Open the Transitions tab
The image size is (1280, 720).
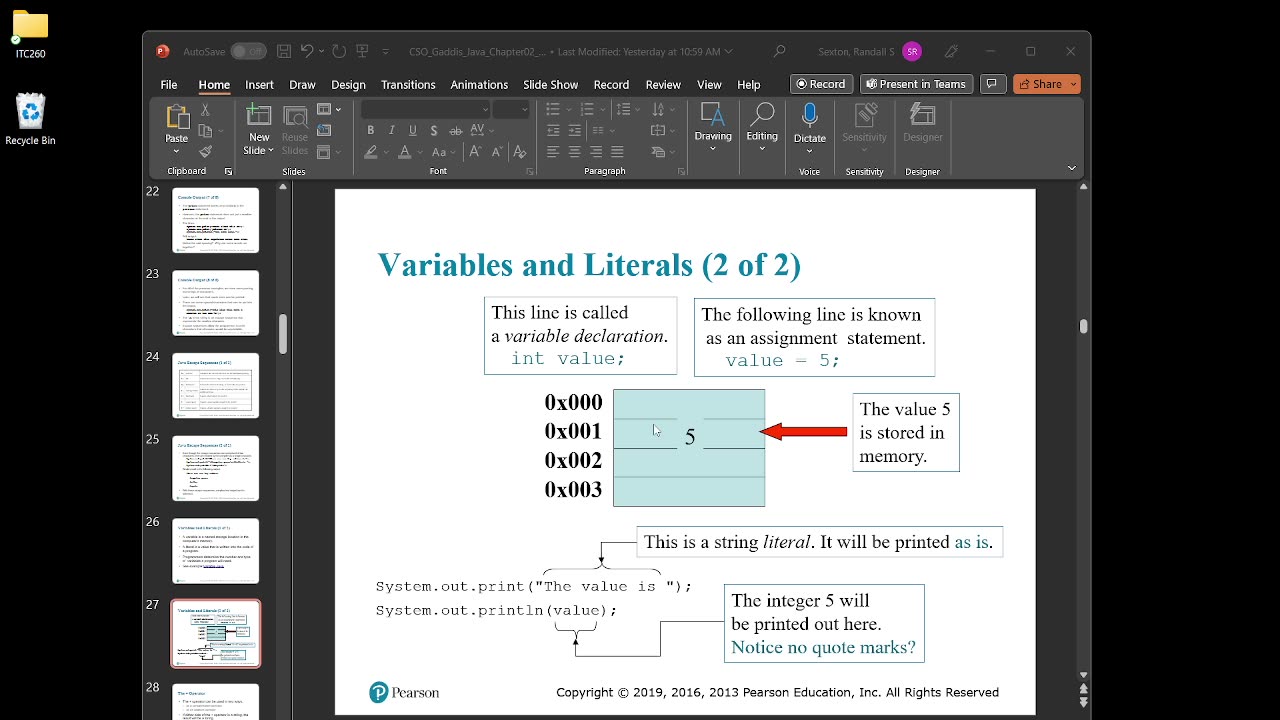click(x=408, y=85)
